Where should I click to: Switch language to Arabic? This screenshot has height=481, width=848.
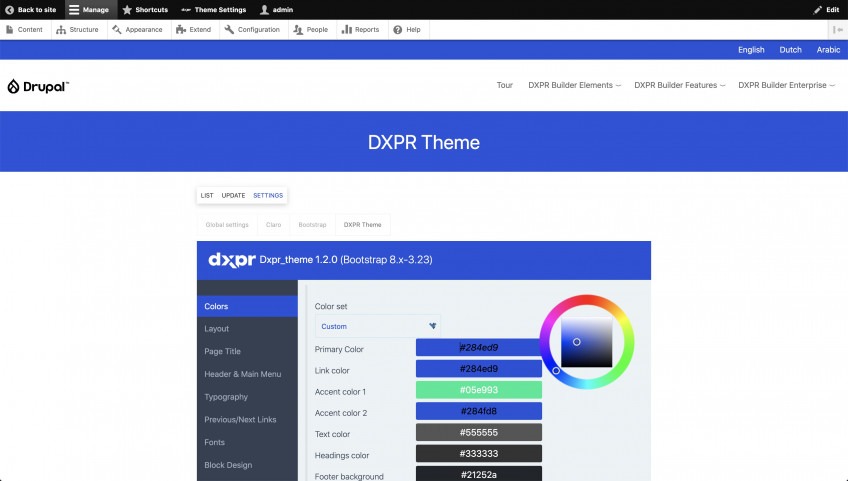point(828,50)
